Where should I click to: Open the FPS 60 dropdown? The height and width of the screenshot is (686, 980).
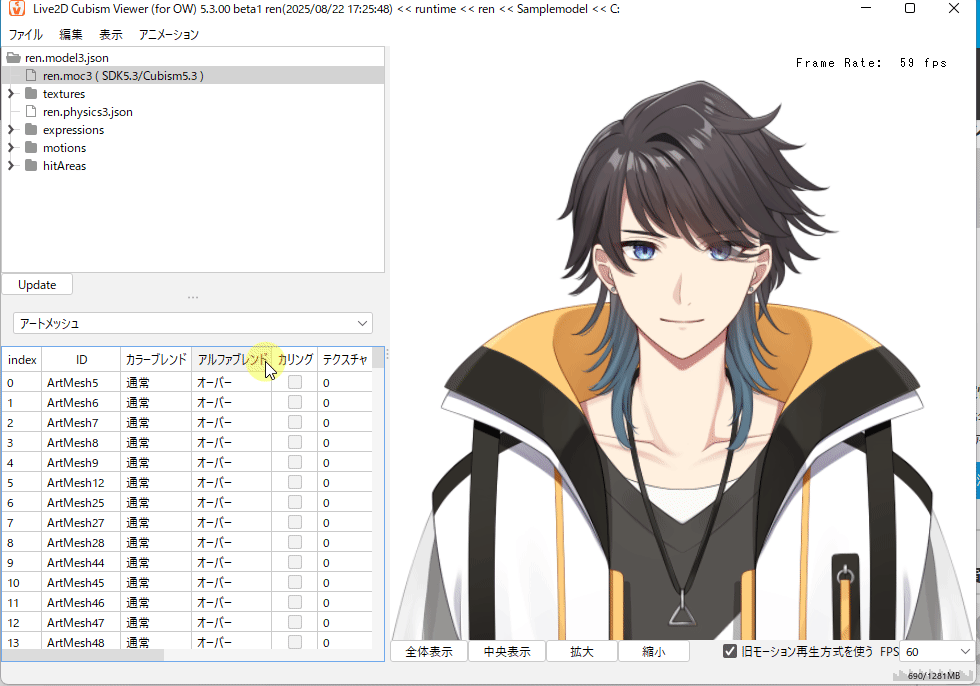[x=937, y=652]
